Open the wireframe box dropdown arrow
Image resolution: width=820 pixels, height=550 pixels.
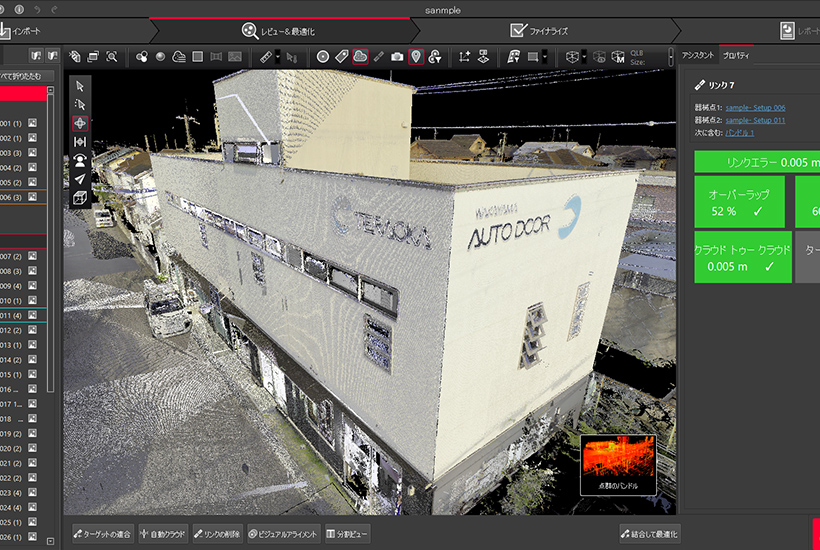coord(584,56)
